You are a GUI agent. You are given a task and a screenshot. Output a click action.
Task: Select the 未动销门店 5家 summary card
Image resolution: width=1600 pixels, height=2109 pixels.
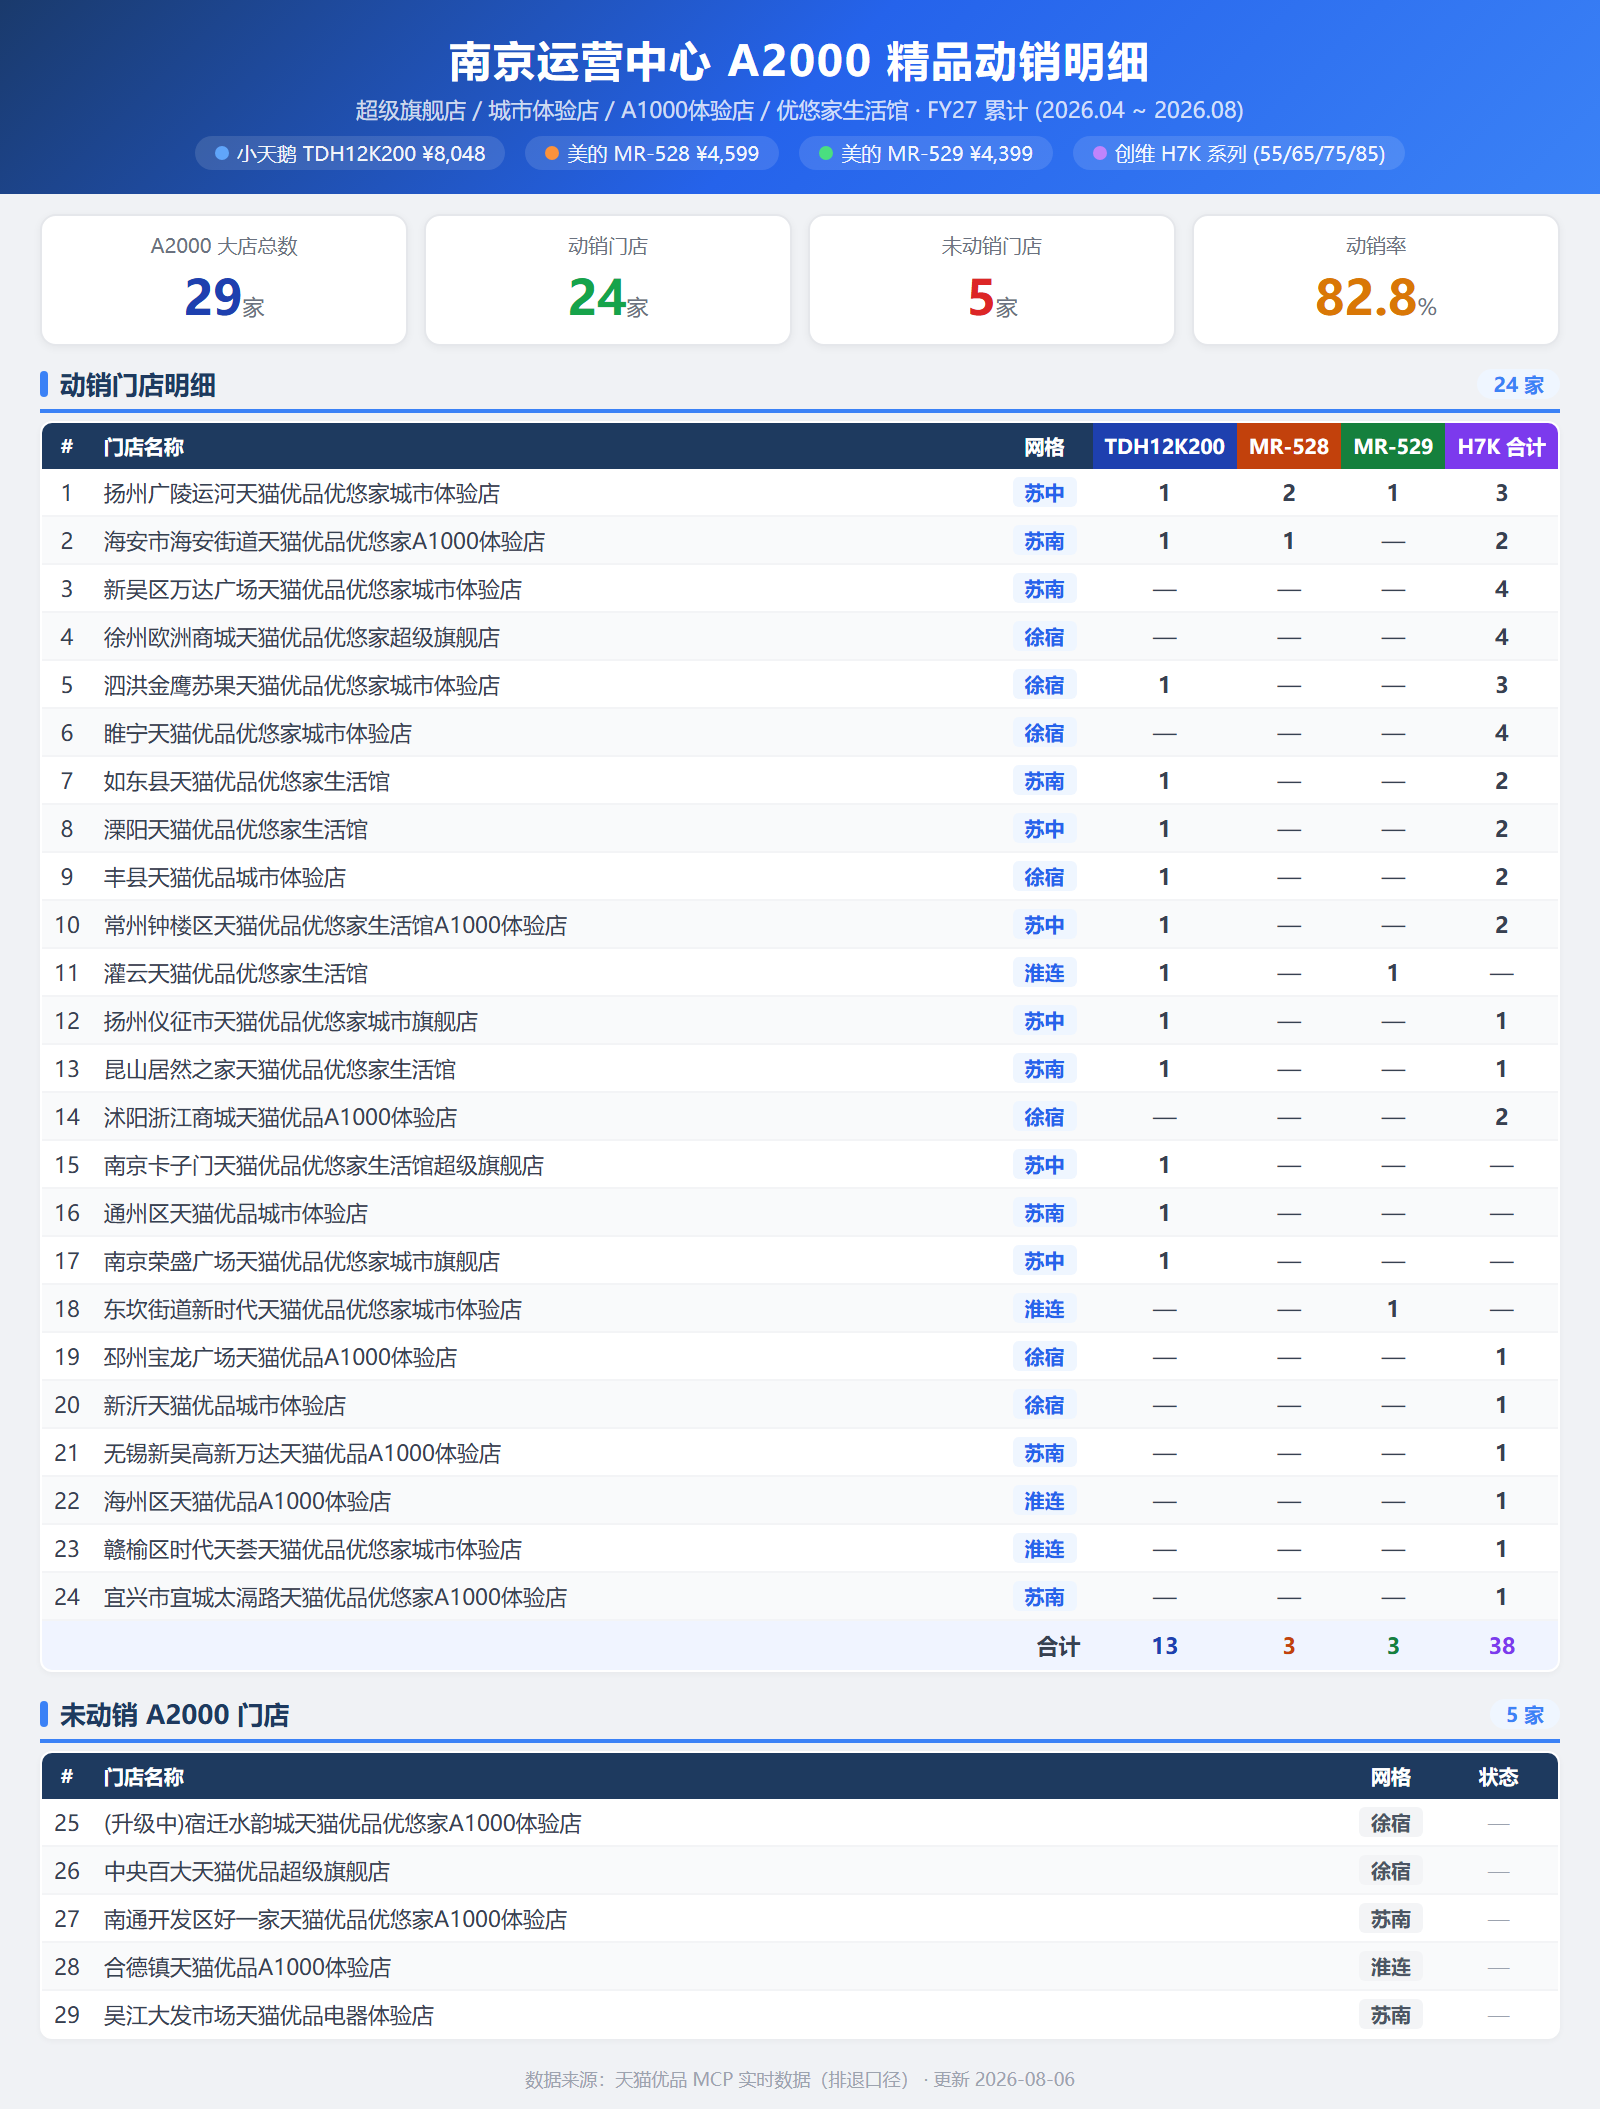point(992,280)
